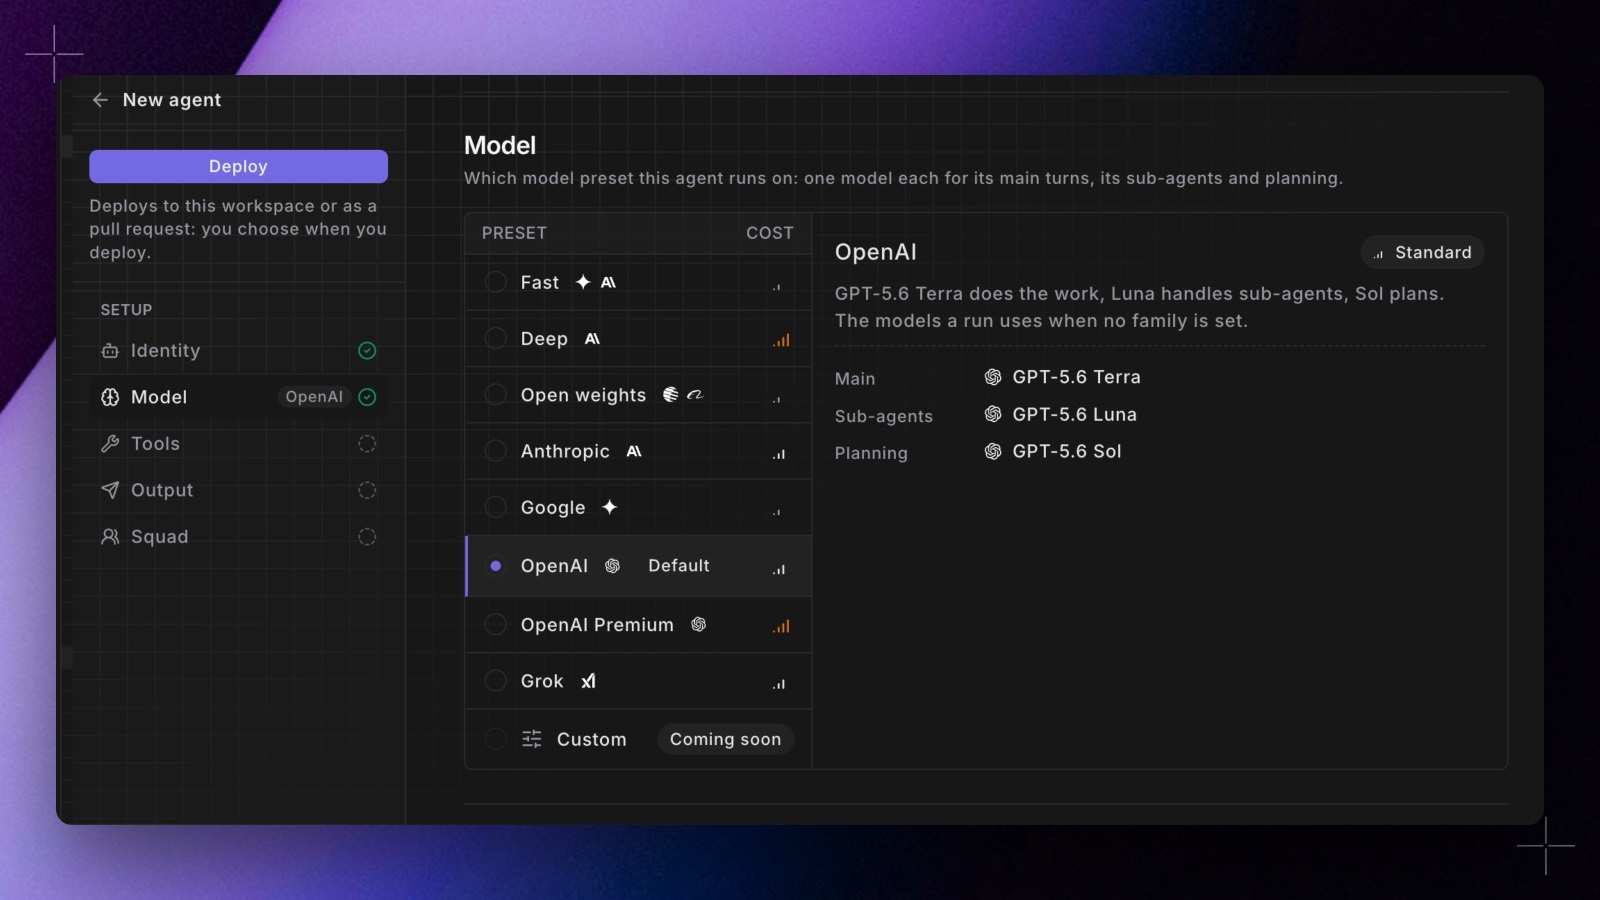Pick the Anthropic preset radio button

(x=495, y=451)
